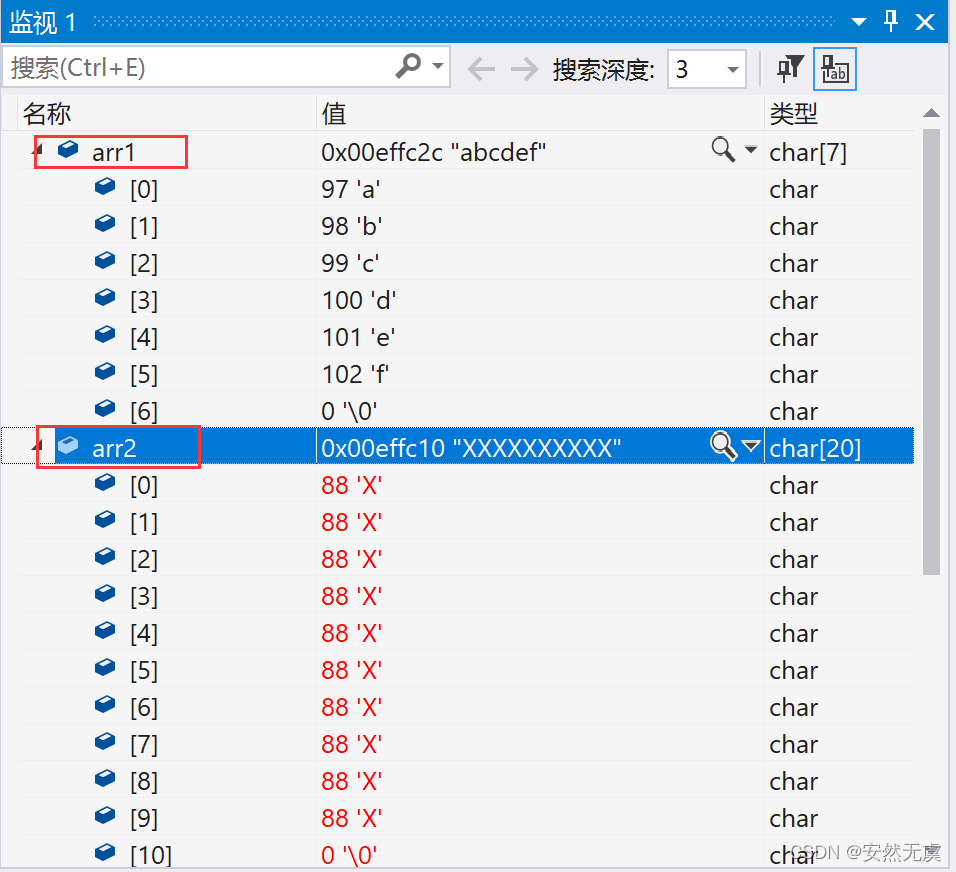The width and height of the screenshot is (956, 872).
Task: Open the search depth combo box
Action: point(707,69)
